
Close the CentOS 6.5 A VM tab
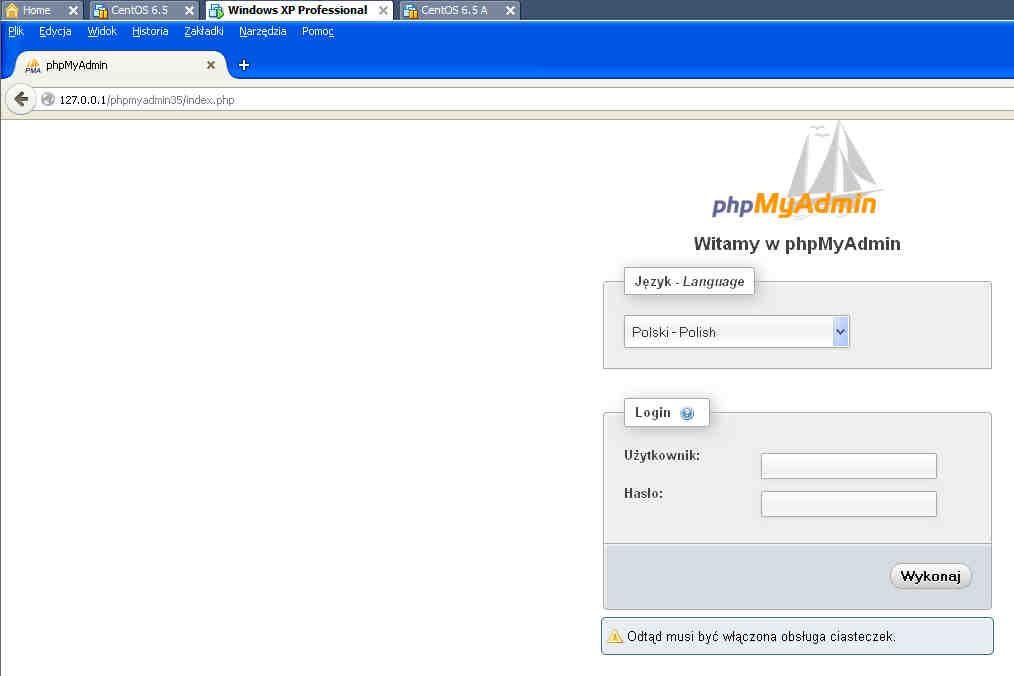510,10
